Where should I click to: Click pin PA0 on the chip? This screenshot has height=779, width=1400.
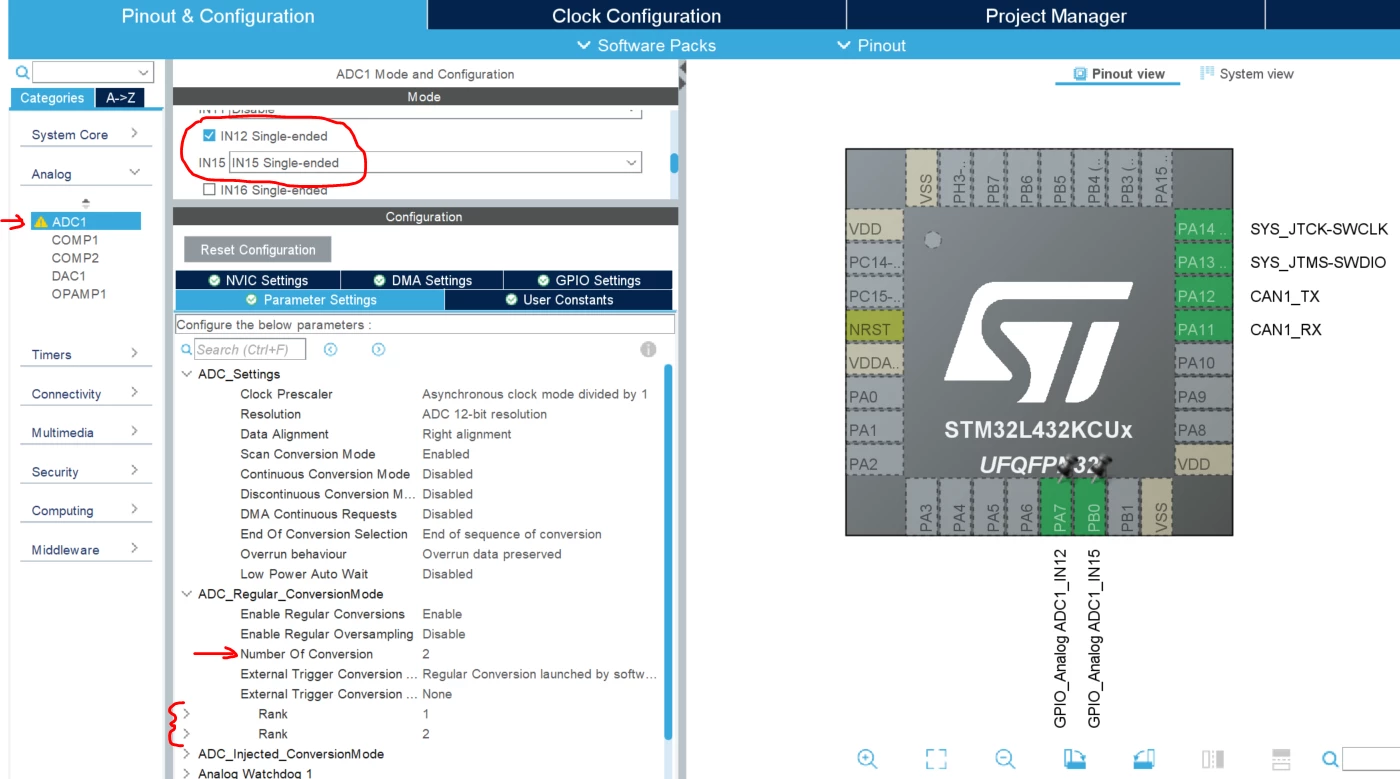pyautogui.click(x=875, y=397)
